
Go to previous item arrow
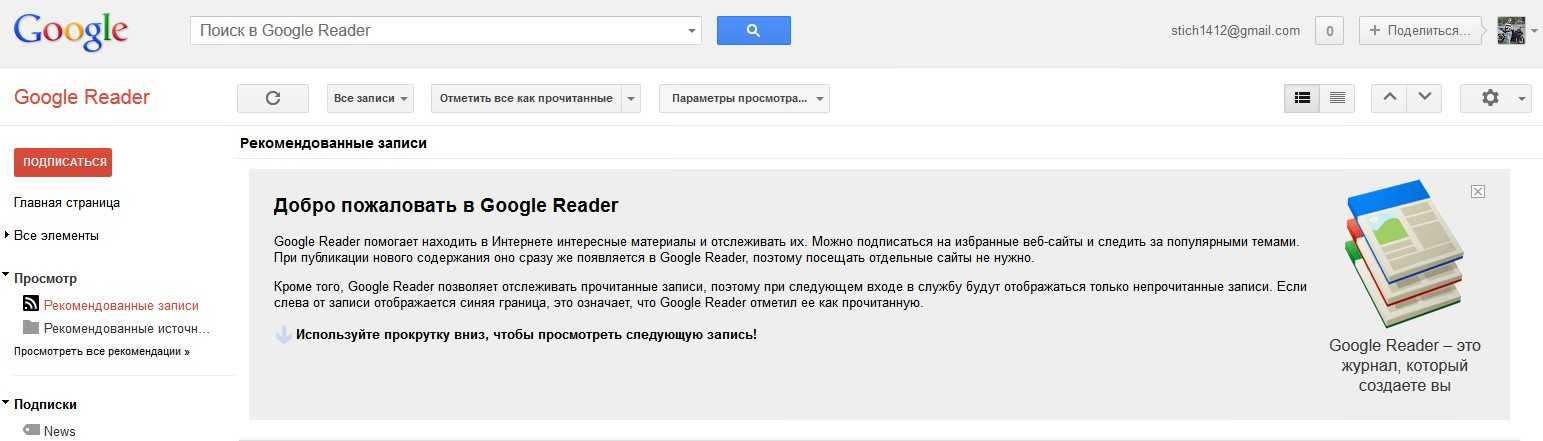pos(1389,98)
